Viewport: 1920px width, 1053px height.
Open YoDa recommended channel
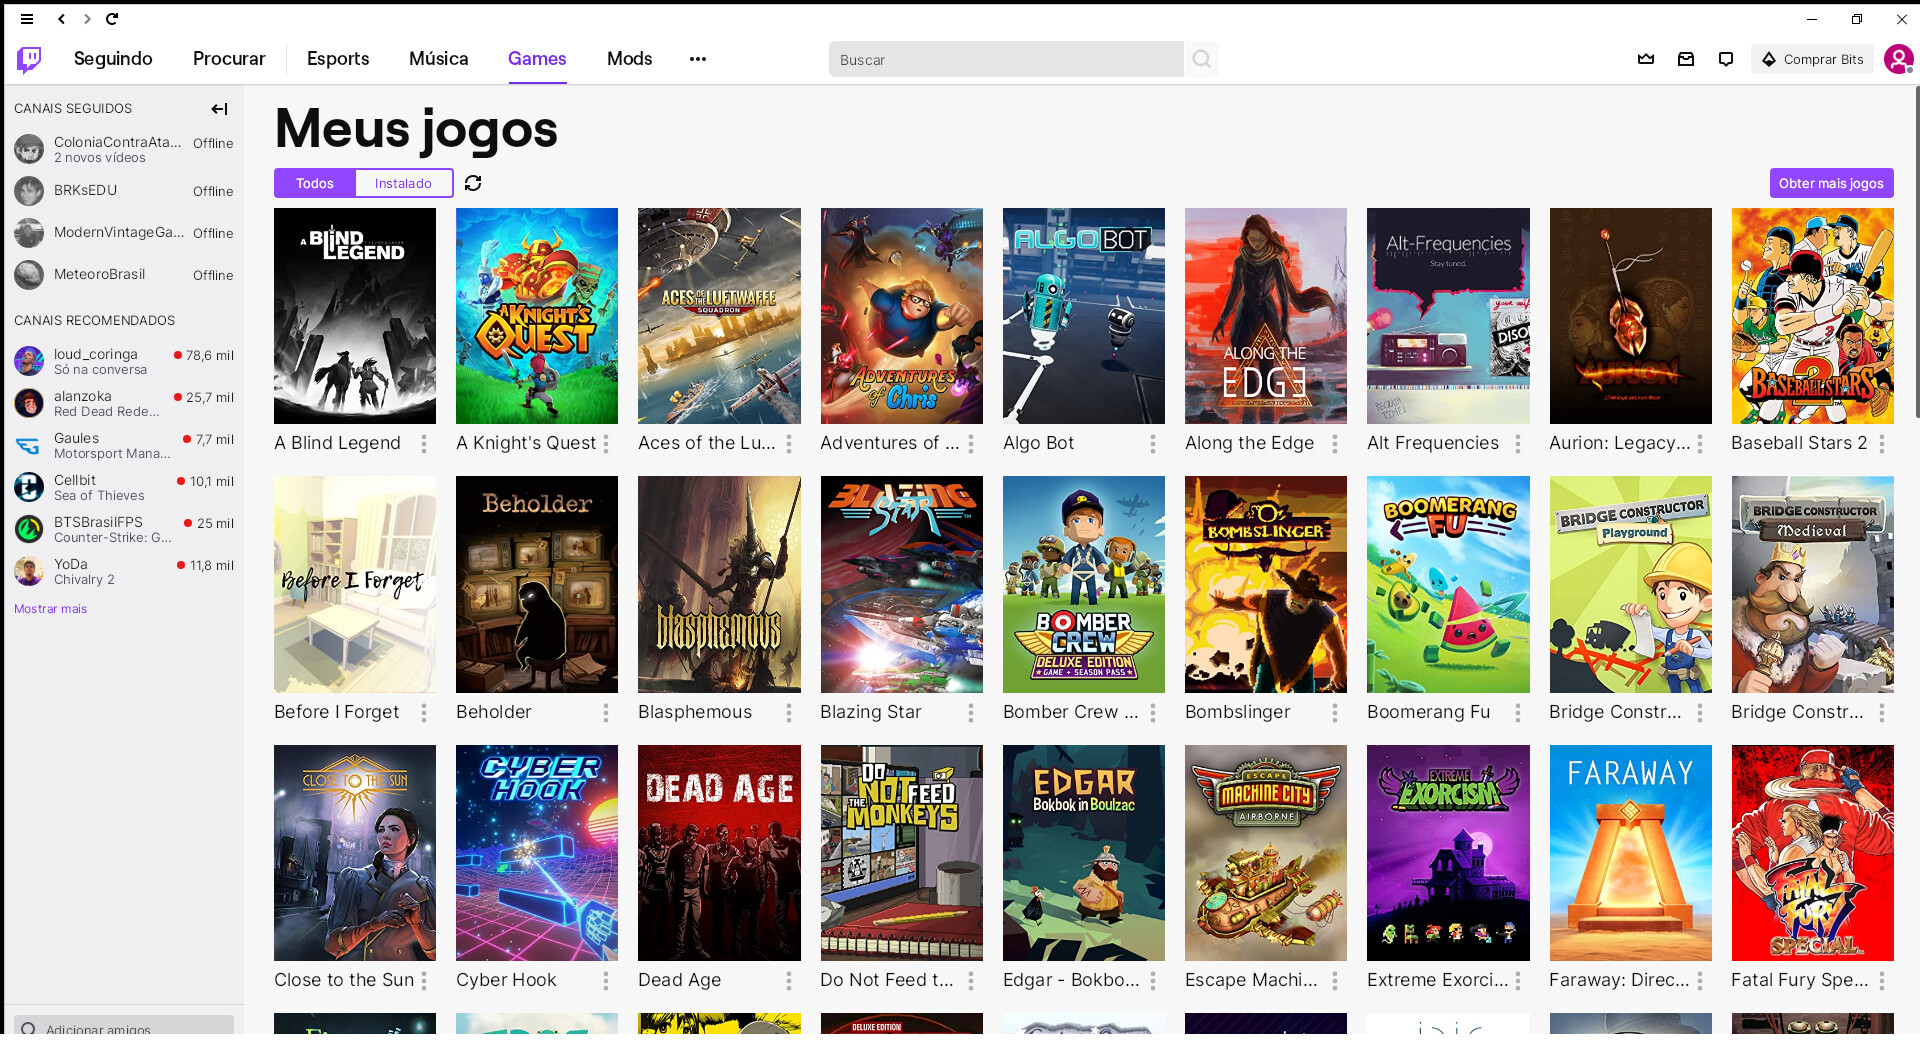point(124,571)
